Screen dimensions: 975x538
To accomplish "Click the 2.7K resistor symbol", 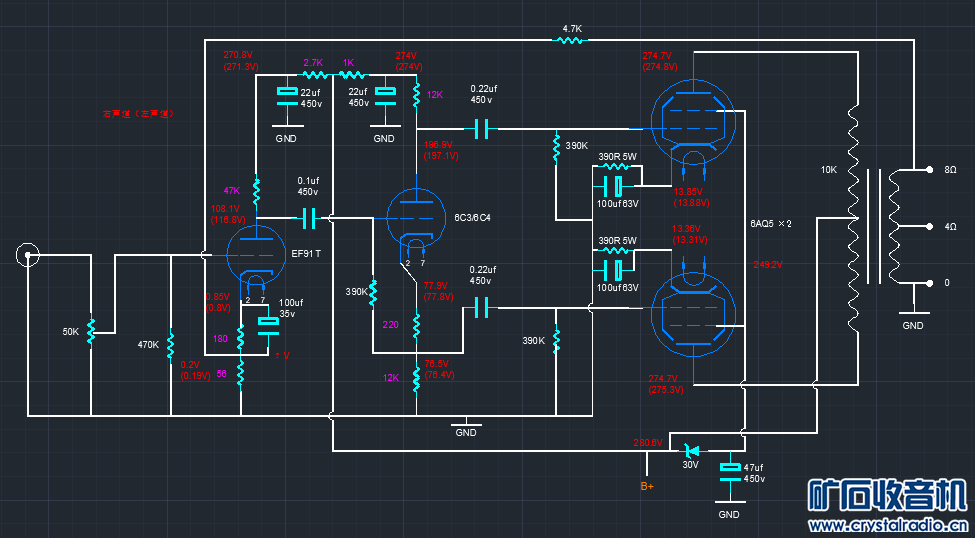I will click(313, 75).
